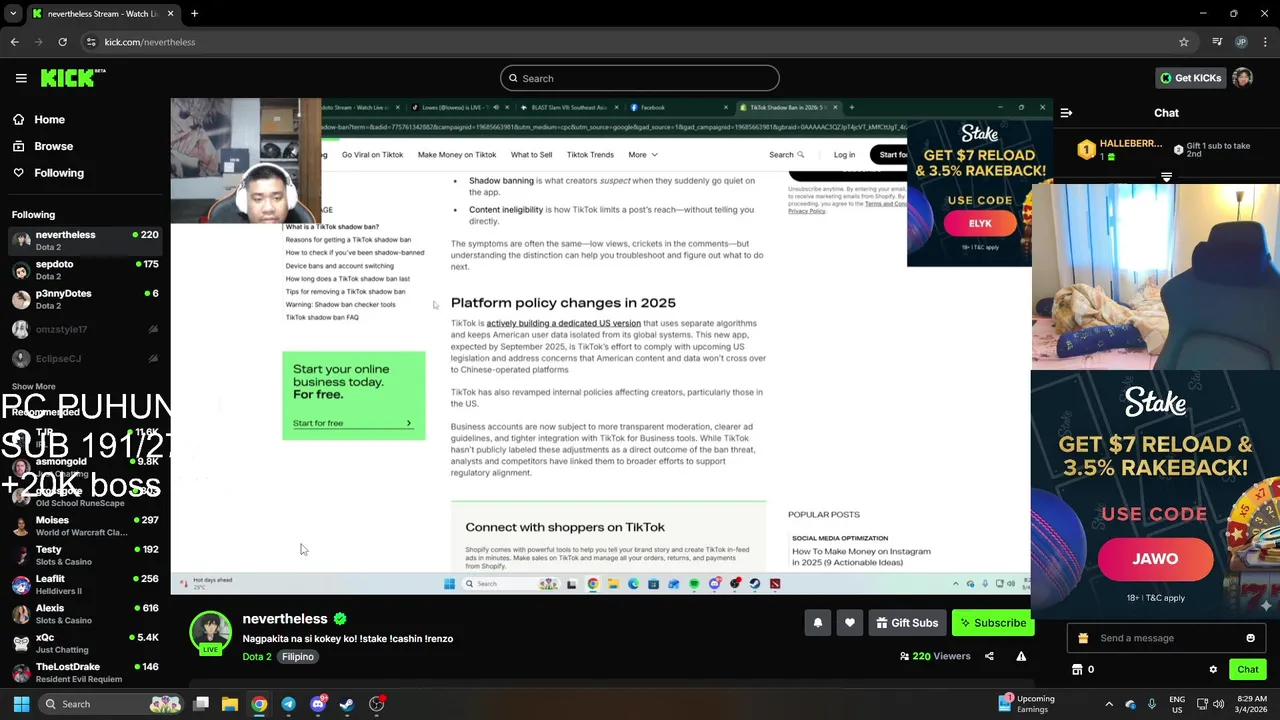Image resolution: width=1280 pixels, height=720 pixels.
Task: Show hidden system tray icons
Action: pyautogui.click(x=1109, y=704)
